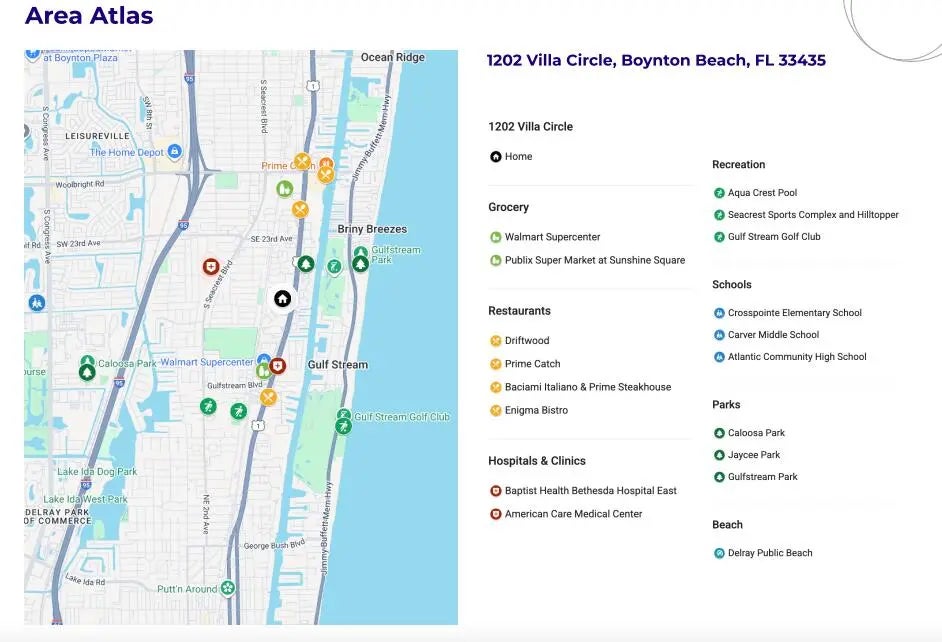Click the Gulf Stream Golf Club map label
The height and width of the screenshot is (642, 942).
[402, 417]
